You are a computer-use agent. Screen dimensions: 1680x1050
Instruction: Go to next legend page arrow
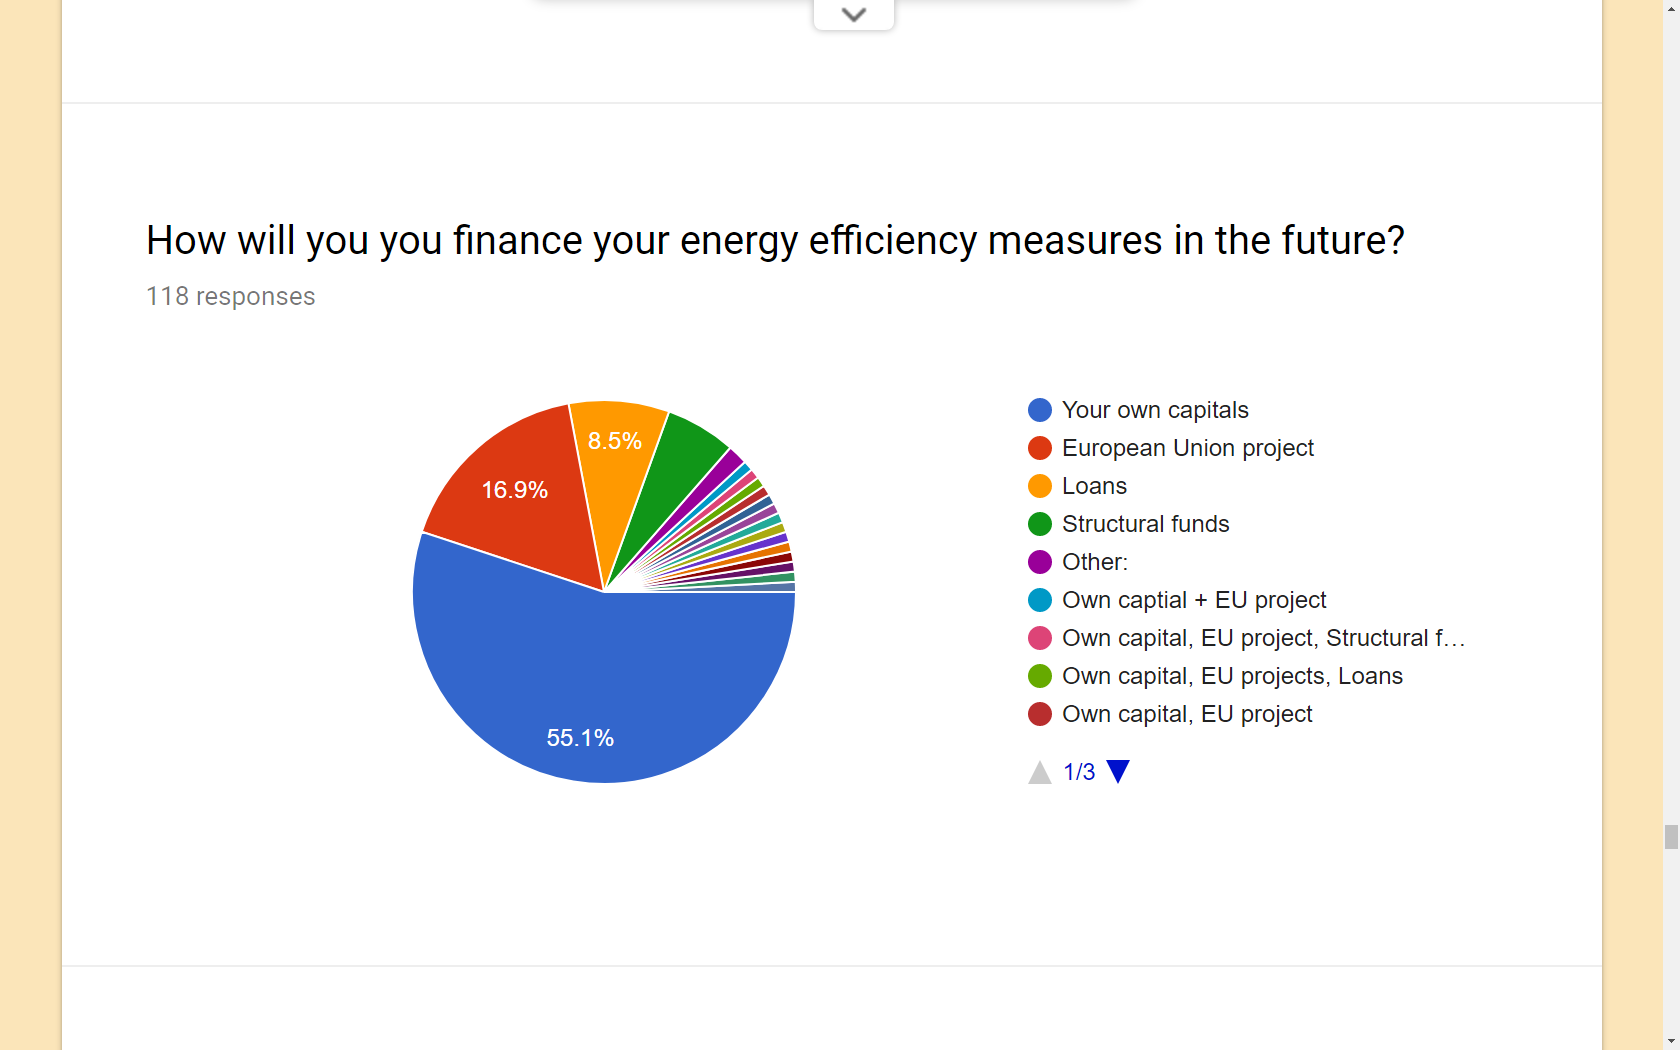tap(1118, 771)
